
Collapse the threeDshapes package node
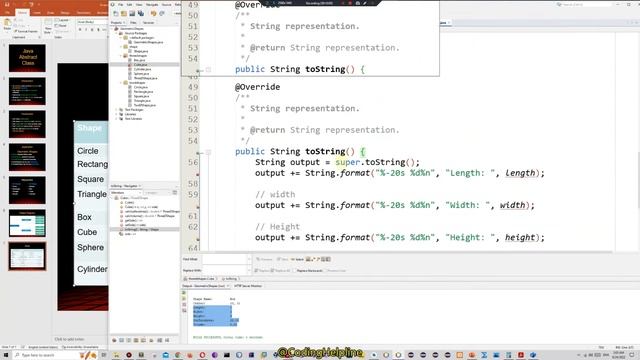[121, 56]
